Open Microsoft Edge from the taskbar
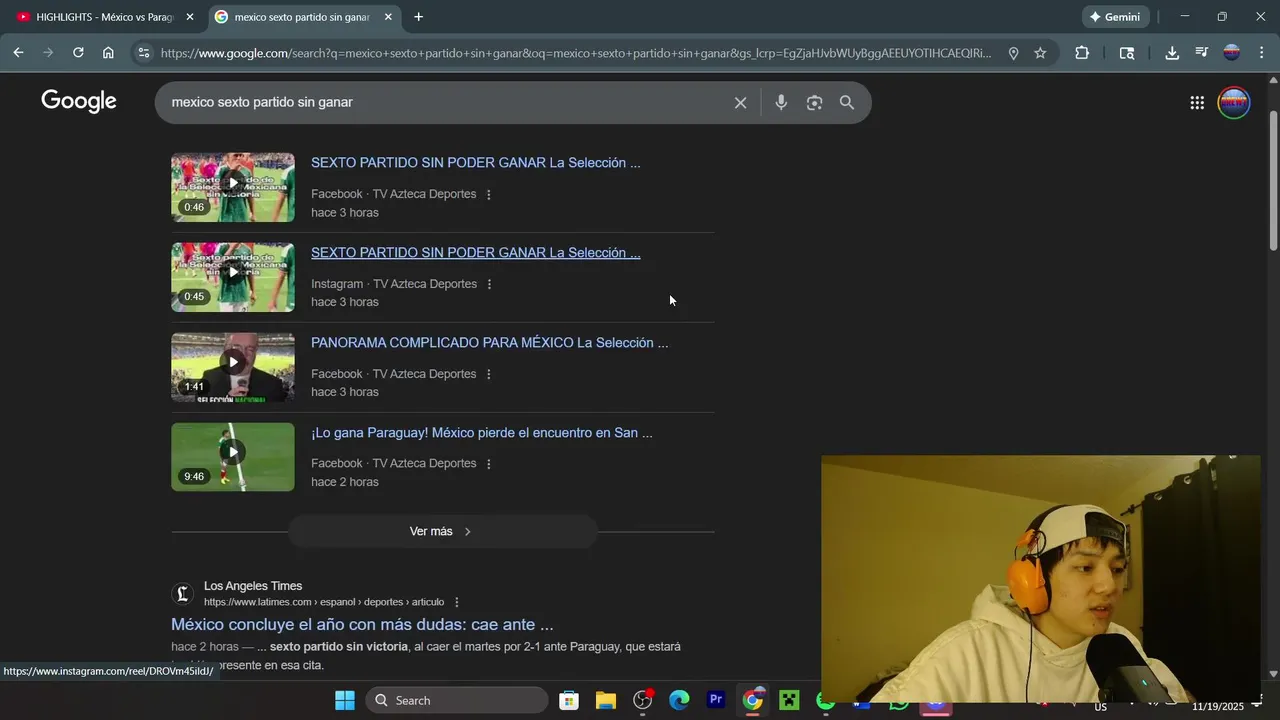Screen dimensions: 1280x720 pos(679,700)
